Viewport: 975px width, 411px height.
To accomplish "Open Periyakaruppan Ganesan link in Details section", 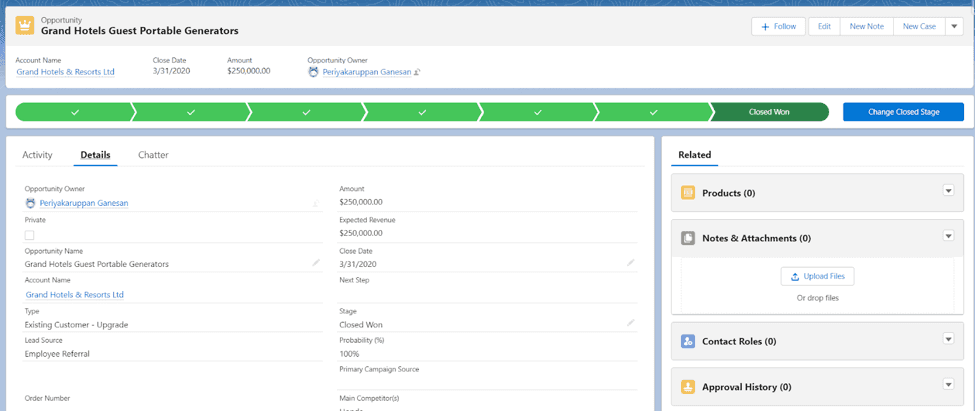I will pyautogui.click(x=84, y=203).
